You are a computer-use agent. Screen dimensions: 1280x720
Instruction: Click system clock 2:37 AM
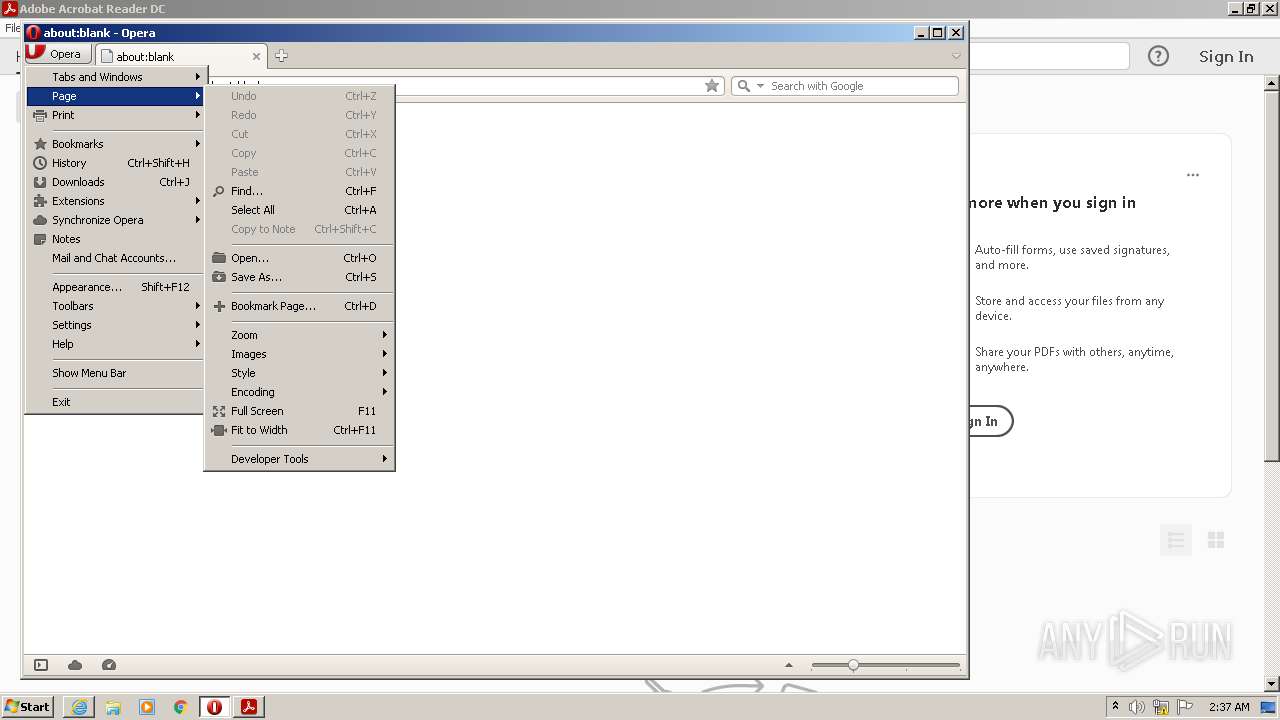[1229, 707]
